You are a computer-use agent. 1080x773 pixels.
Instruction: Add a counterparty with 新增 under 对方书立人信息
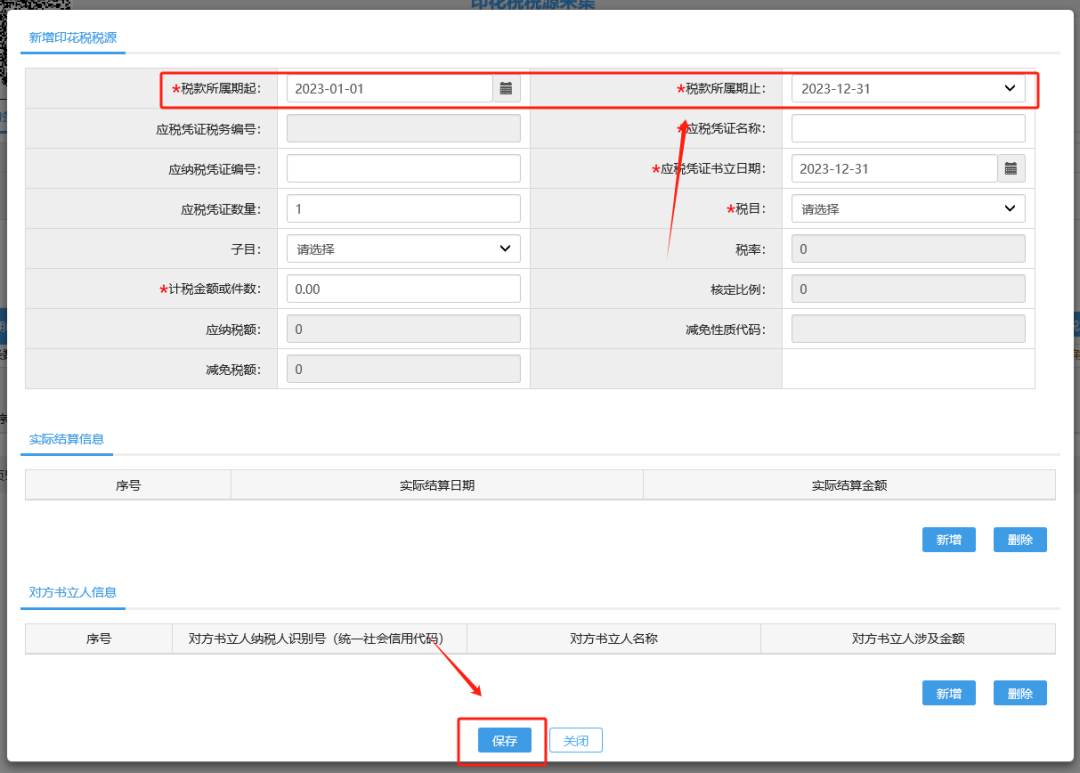click(948, 693)
